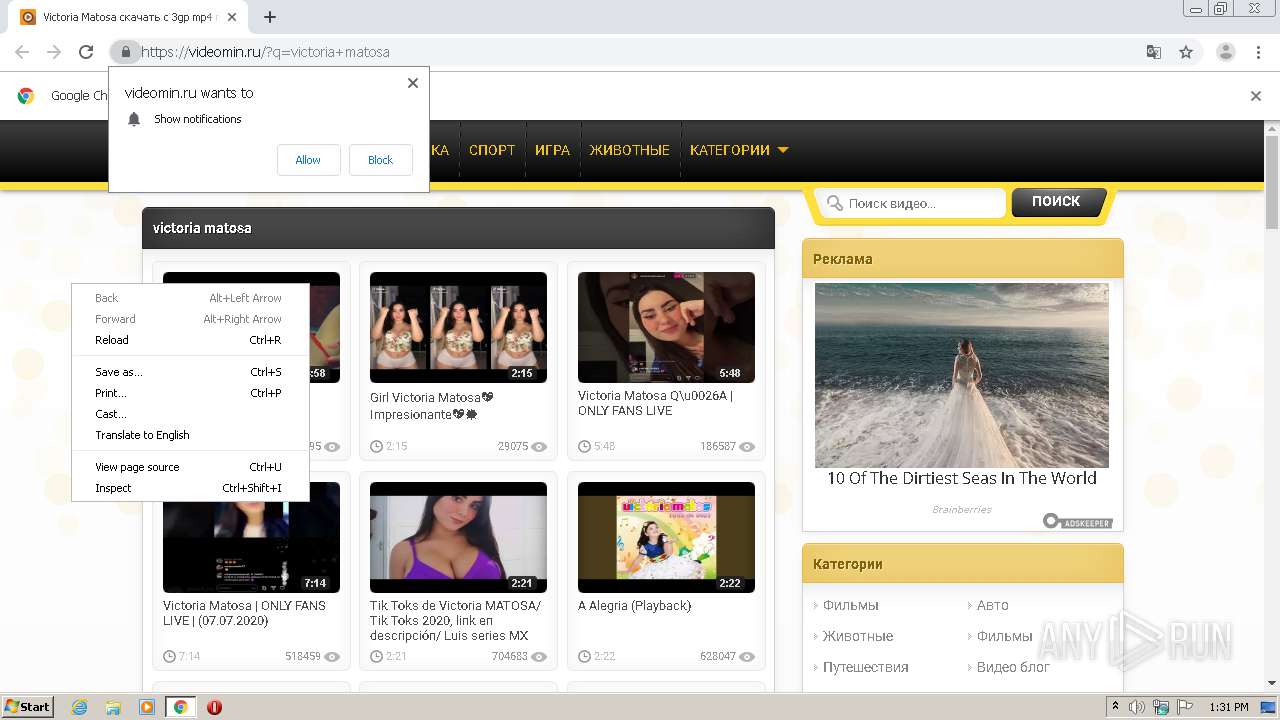Image resolution: width=1280 pixels, height=720 pixels.
Task: Open the Chrome profile avatar
Action: point(1225,52)
